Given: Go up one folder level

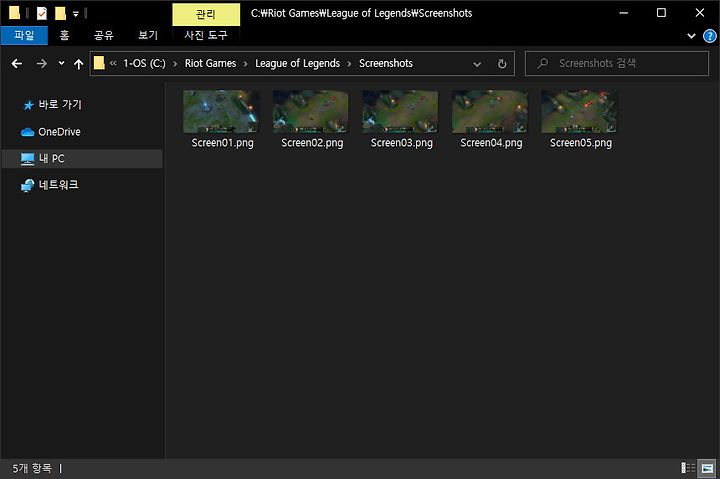Looking at the screenshot, I should click(x=79, y=64).
